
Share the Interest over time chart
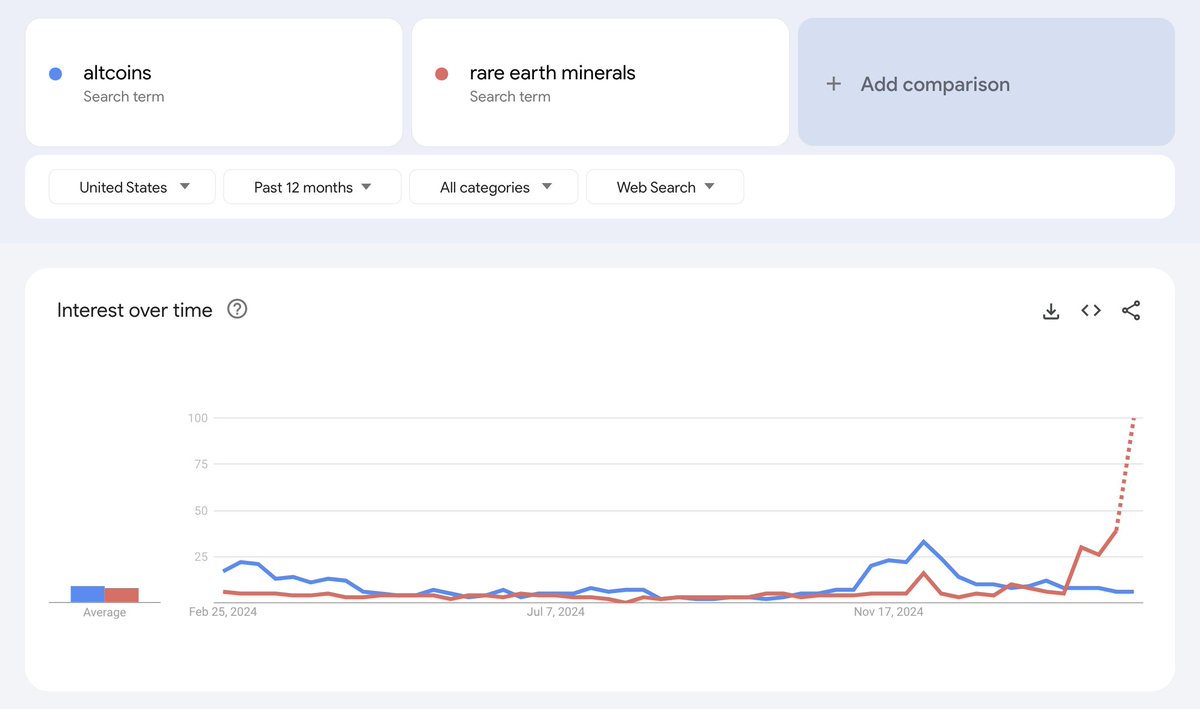pyautogui.click(x=1131, y=311)
